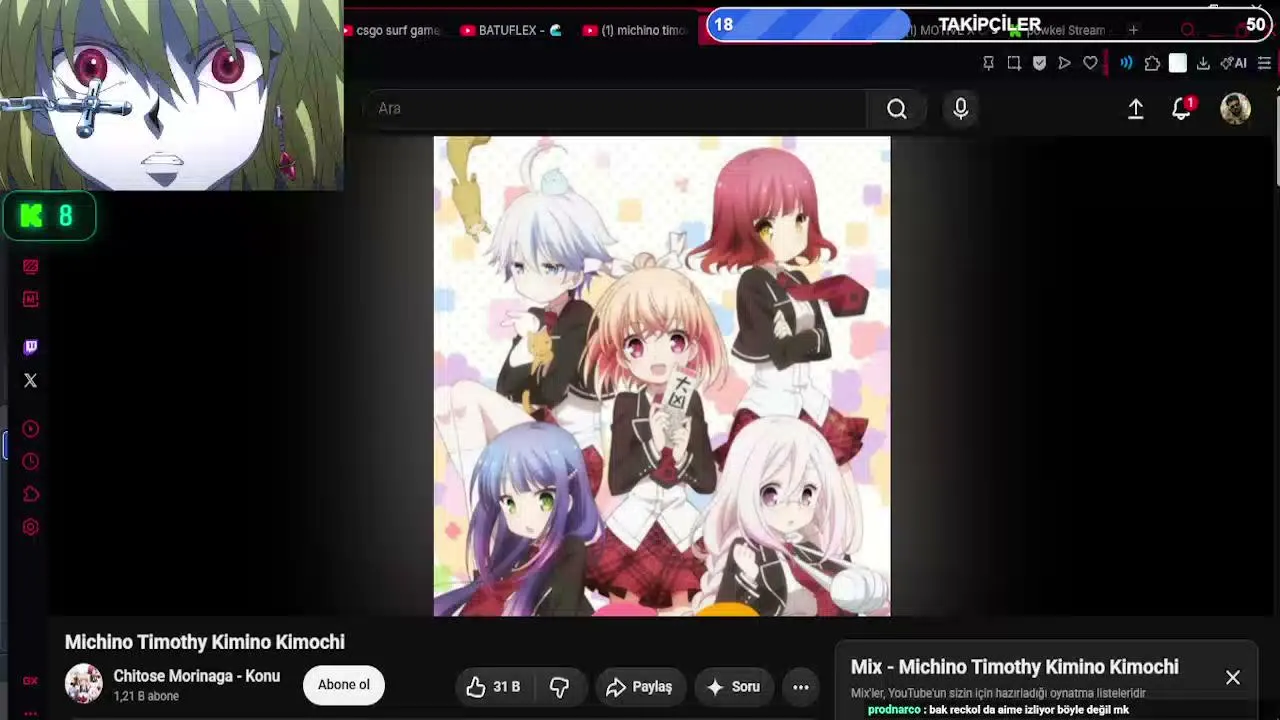Open sidebar extensions cube icon
1280x720 pixels.
tap(30, 494)
